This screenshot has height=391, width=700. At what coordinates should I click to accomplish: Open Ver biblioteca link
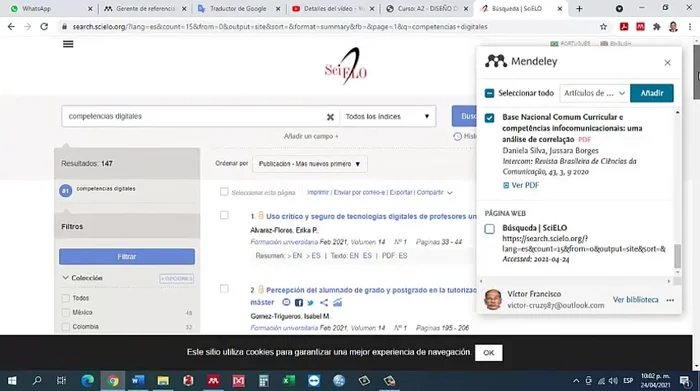(635, 299)
